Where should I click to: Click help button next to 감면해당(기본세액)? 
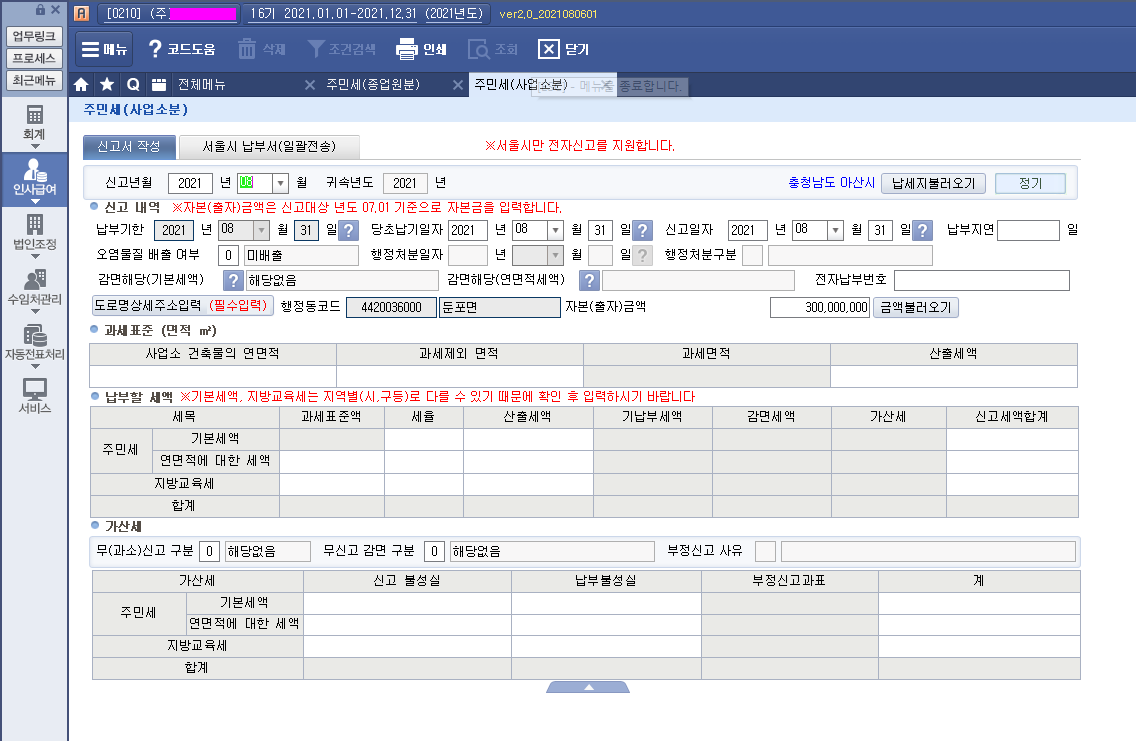click(232, 280)
